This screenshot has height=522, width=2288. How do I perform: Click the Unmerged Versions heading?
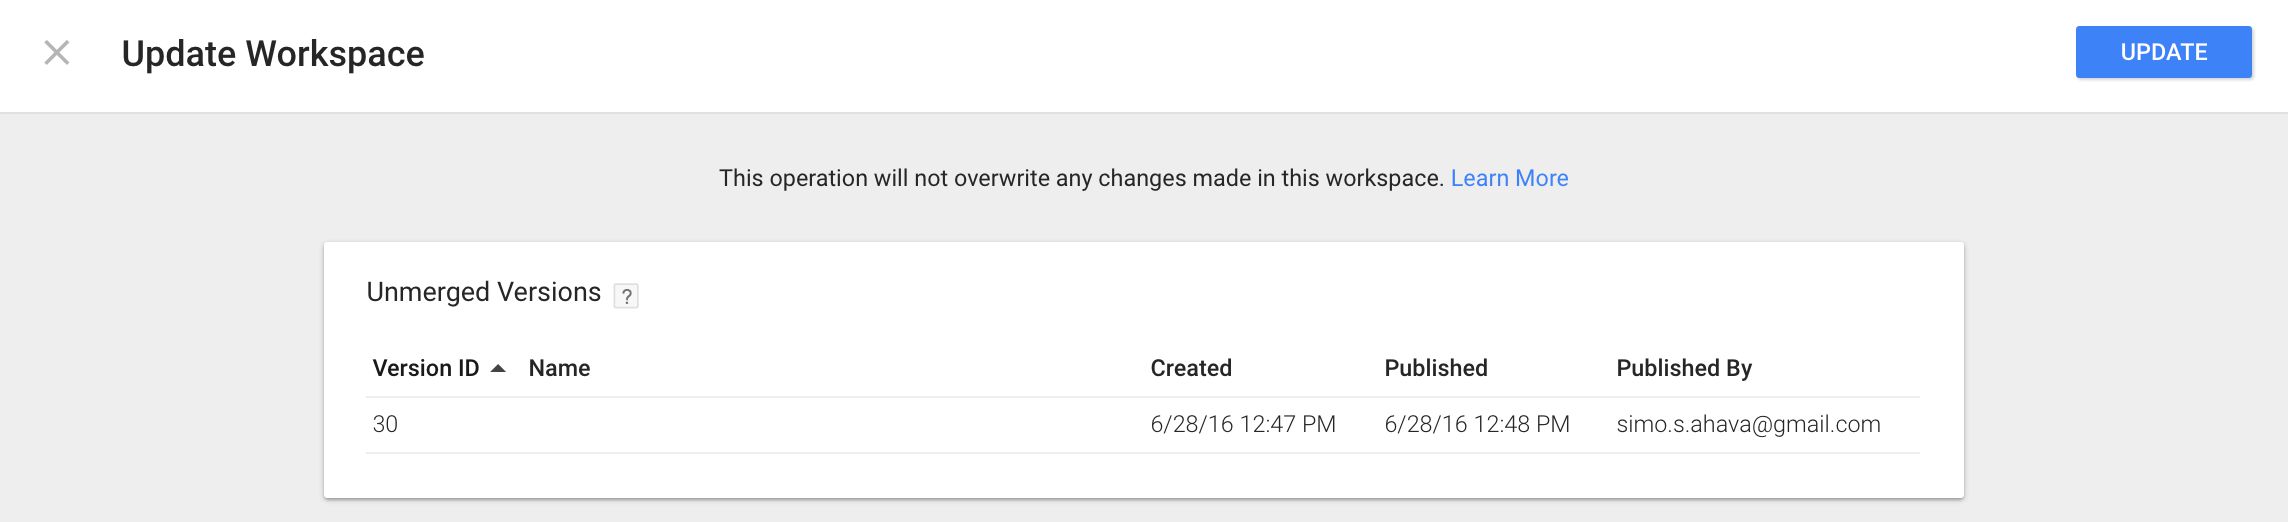click(484, 292)
